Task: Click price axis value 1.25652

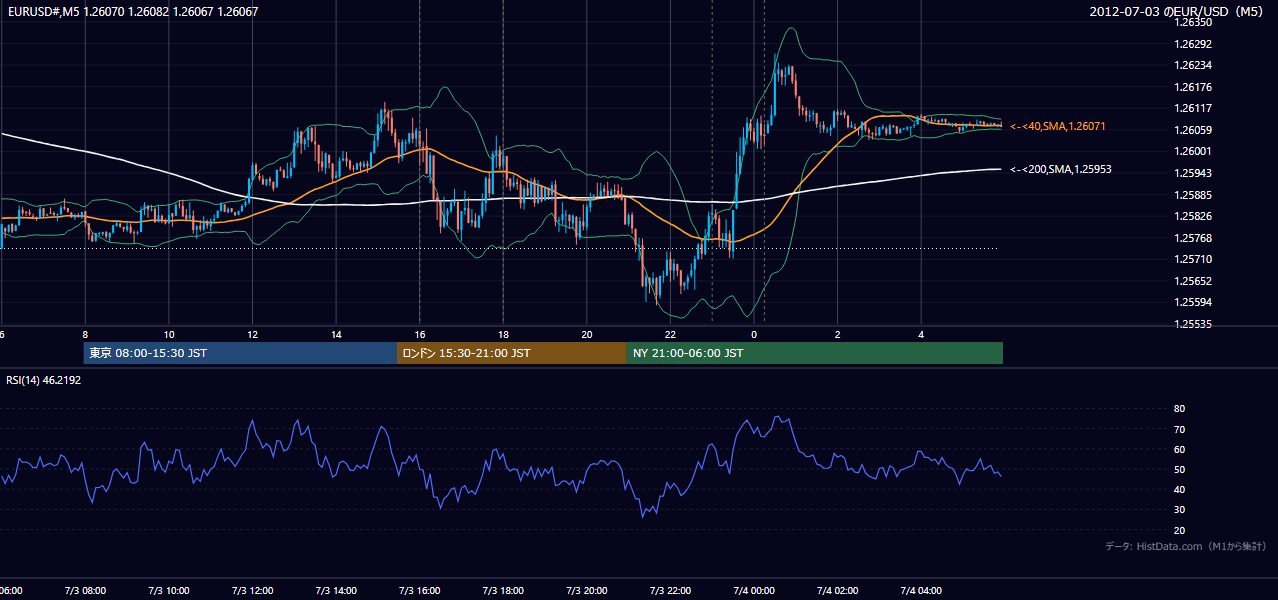Action: [x=1193, y=282]
